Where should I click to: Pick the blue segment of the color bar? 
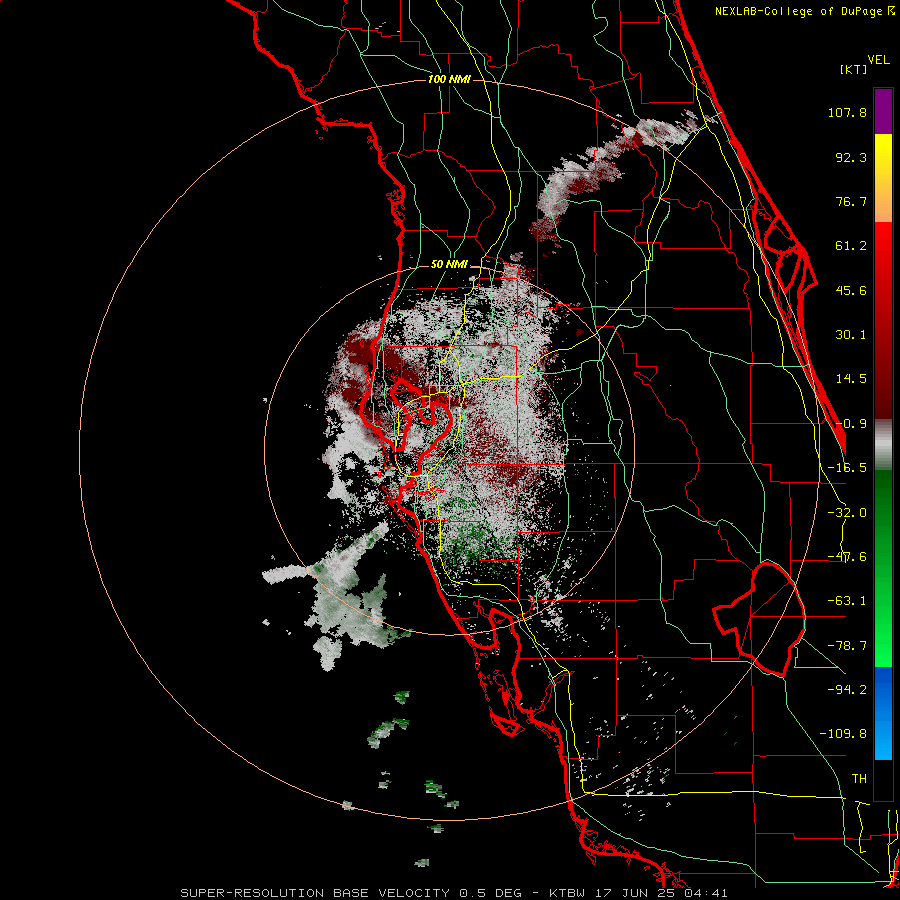(x=883, y=713)
